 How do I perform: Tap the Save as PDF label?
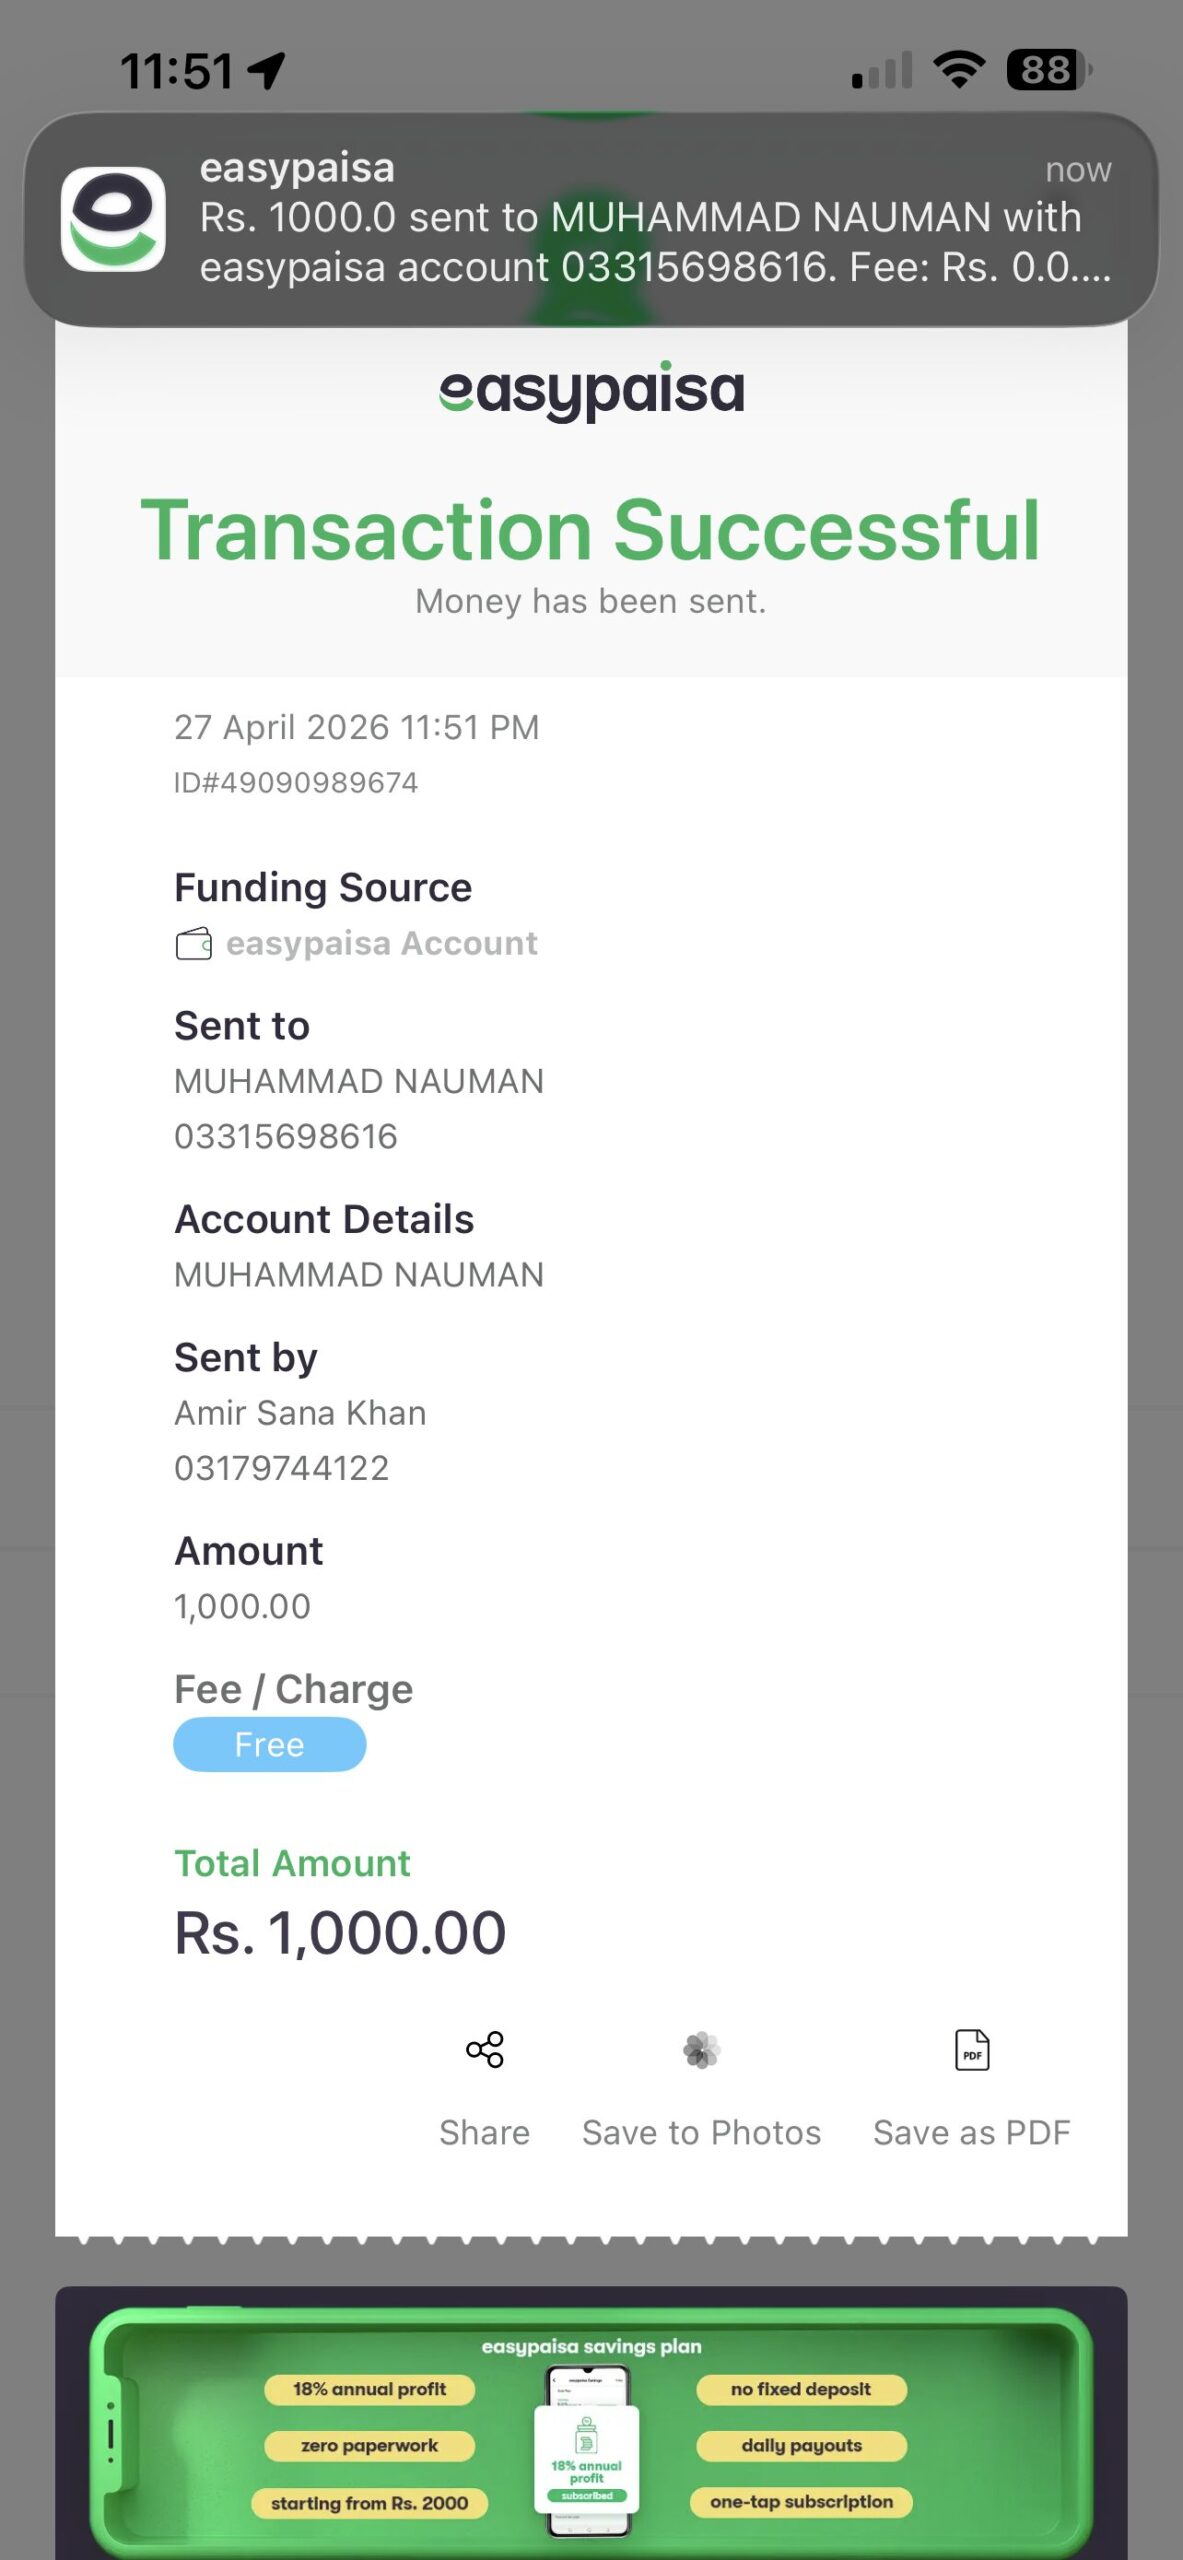[x=972, y=2133]
